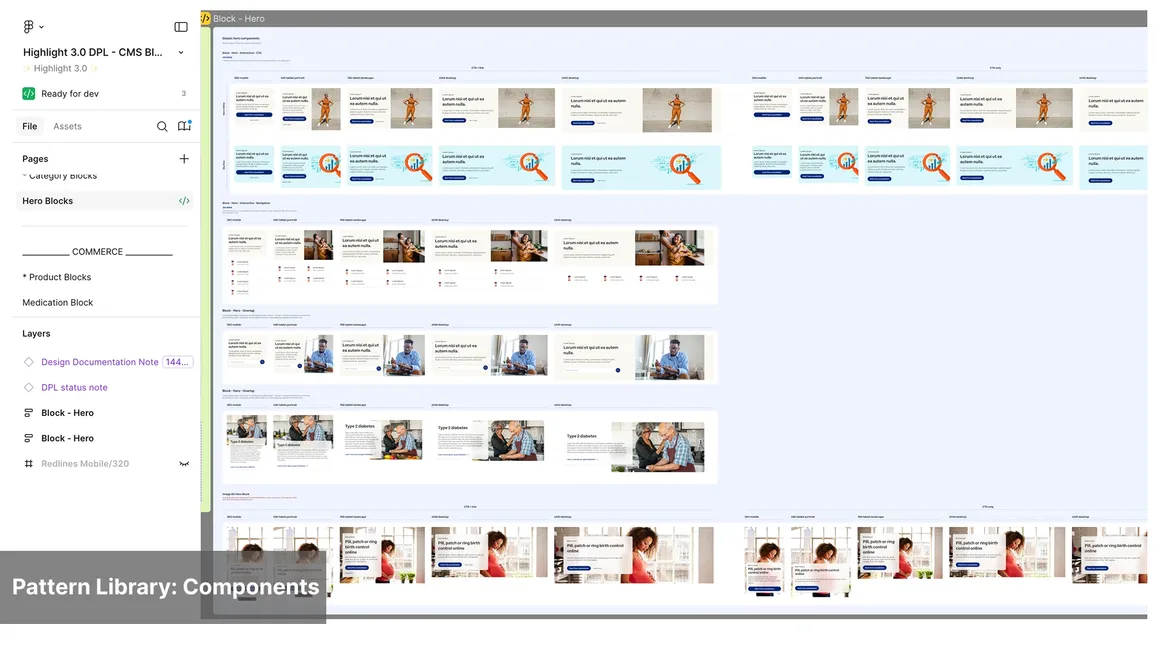Switch to the Assets tab
This screenshot has width=1160, height=653.
[67, 127]
